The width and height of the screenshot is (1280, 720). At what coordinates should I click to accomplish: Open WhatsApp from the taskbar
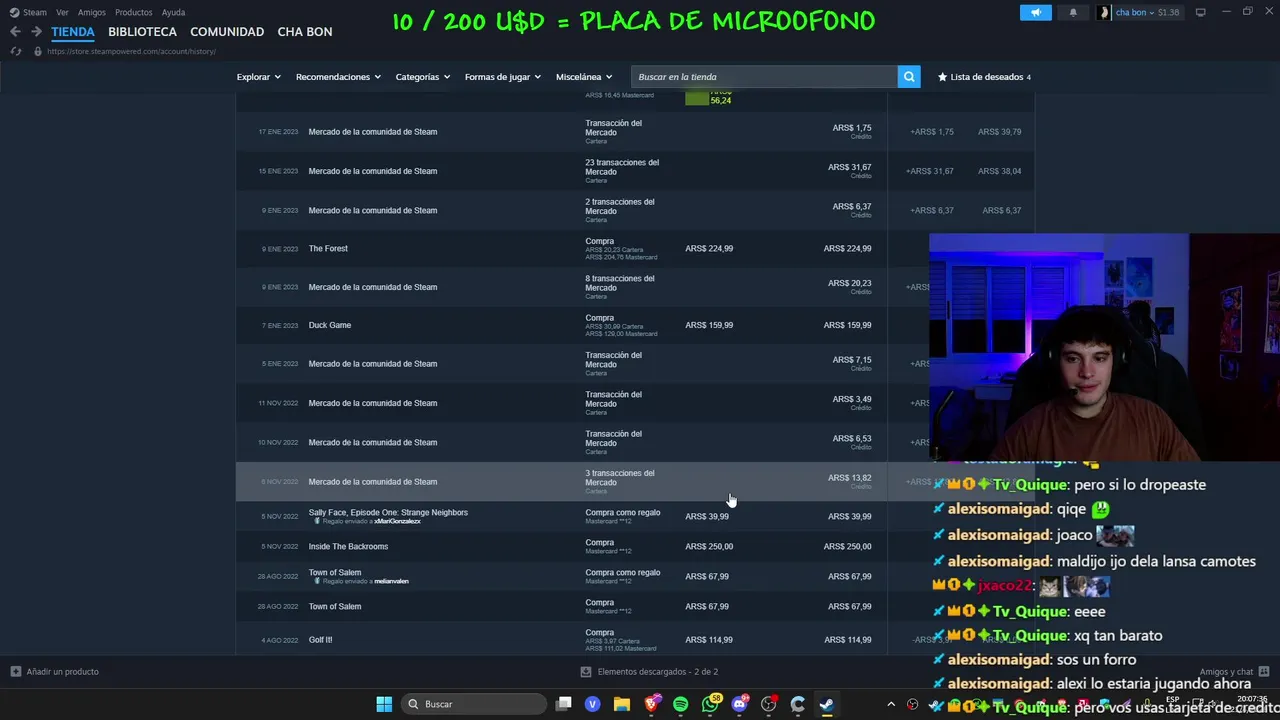[710, 704]
